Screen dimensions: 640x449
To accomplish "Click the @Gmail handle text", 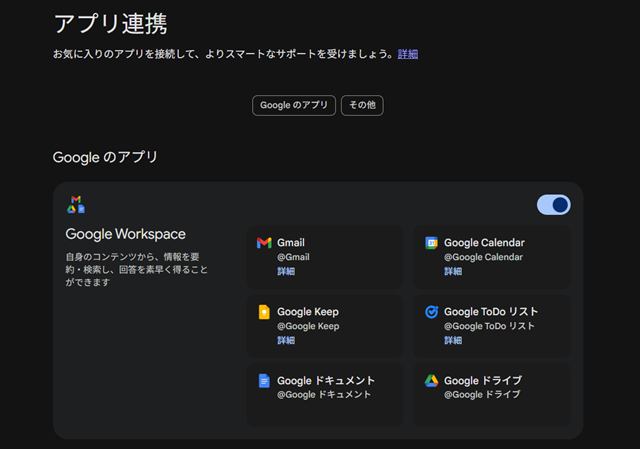I will point(293,257).
